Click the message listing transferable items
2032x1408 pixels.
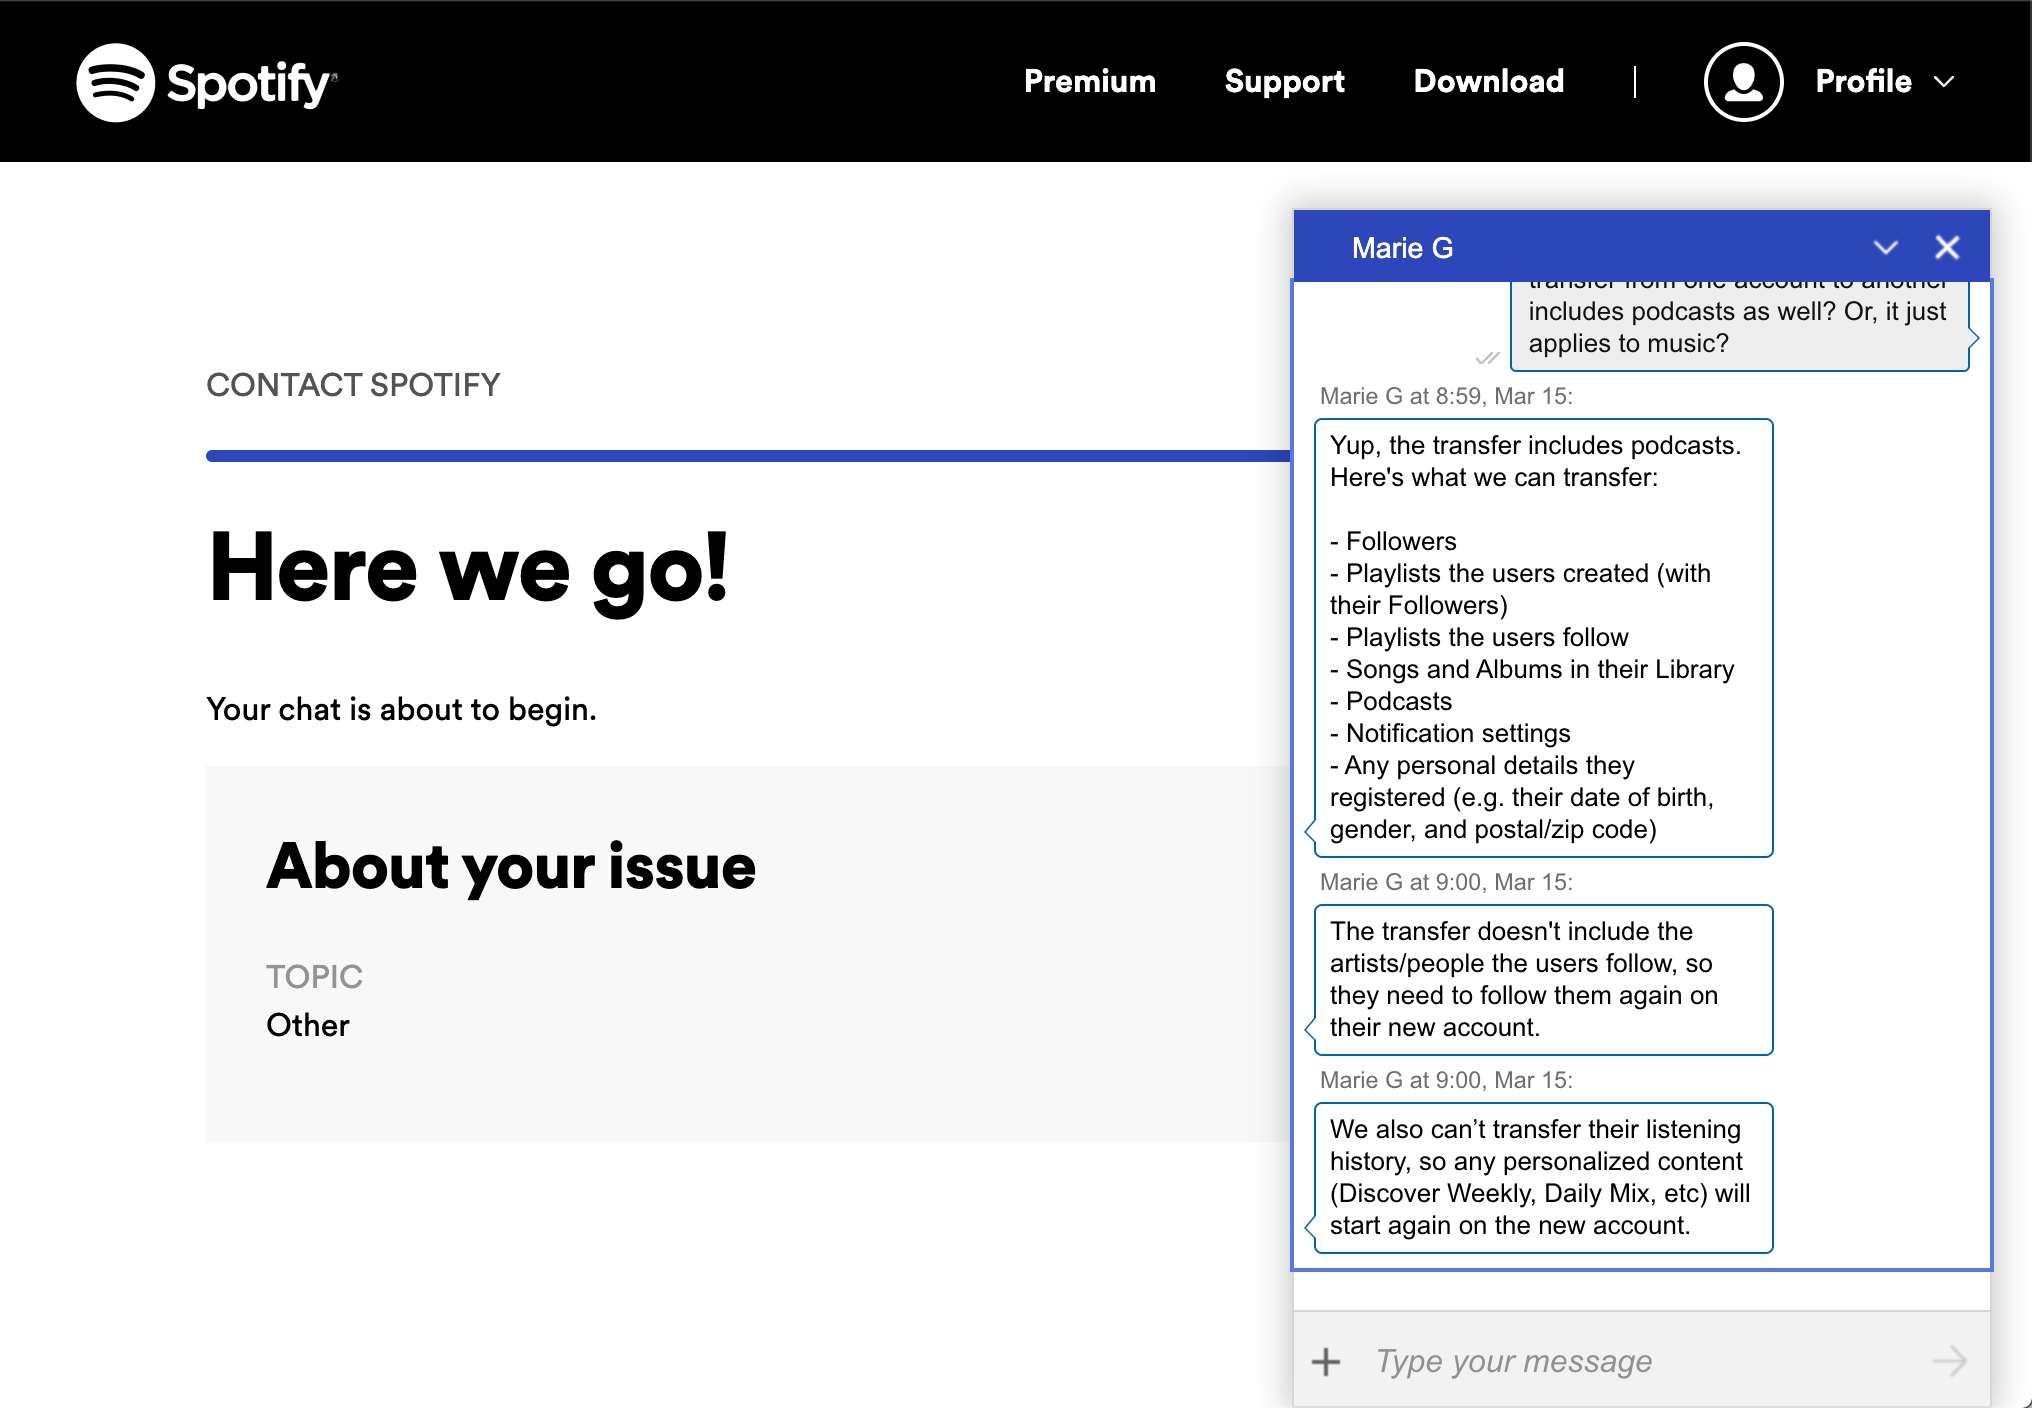click(1542, 637)
